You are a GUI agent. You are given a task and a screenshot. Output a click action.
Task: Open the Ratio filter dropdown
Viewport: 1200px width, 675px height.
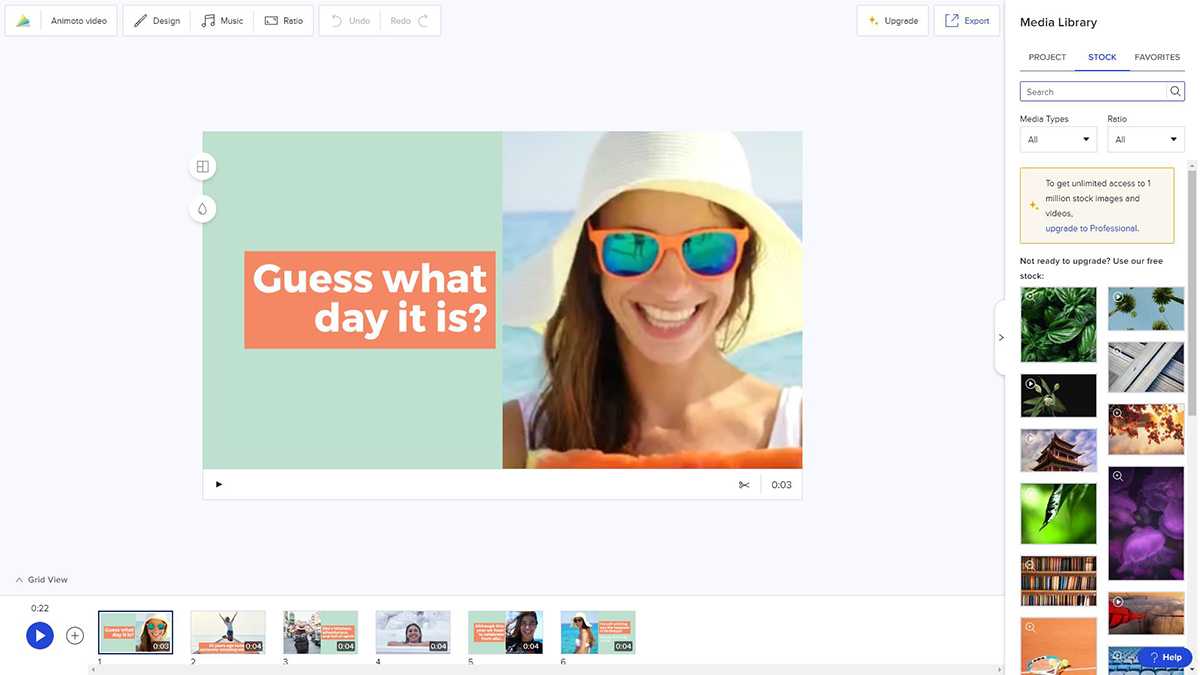pos(1145,140)
